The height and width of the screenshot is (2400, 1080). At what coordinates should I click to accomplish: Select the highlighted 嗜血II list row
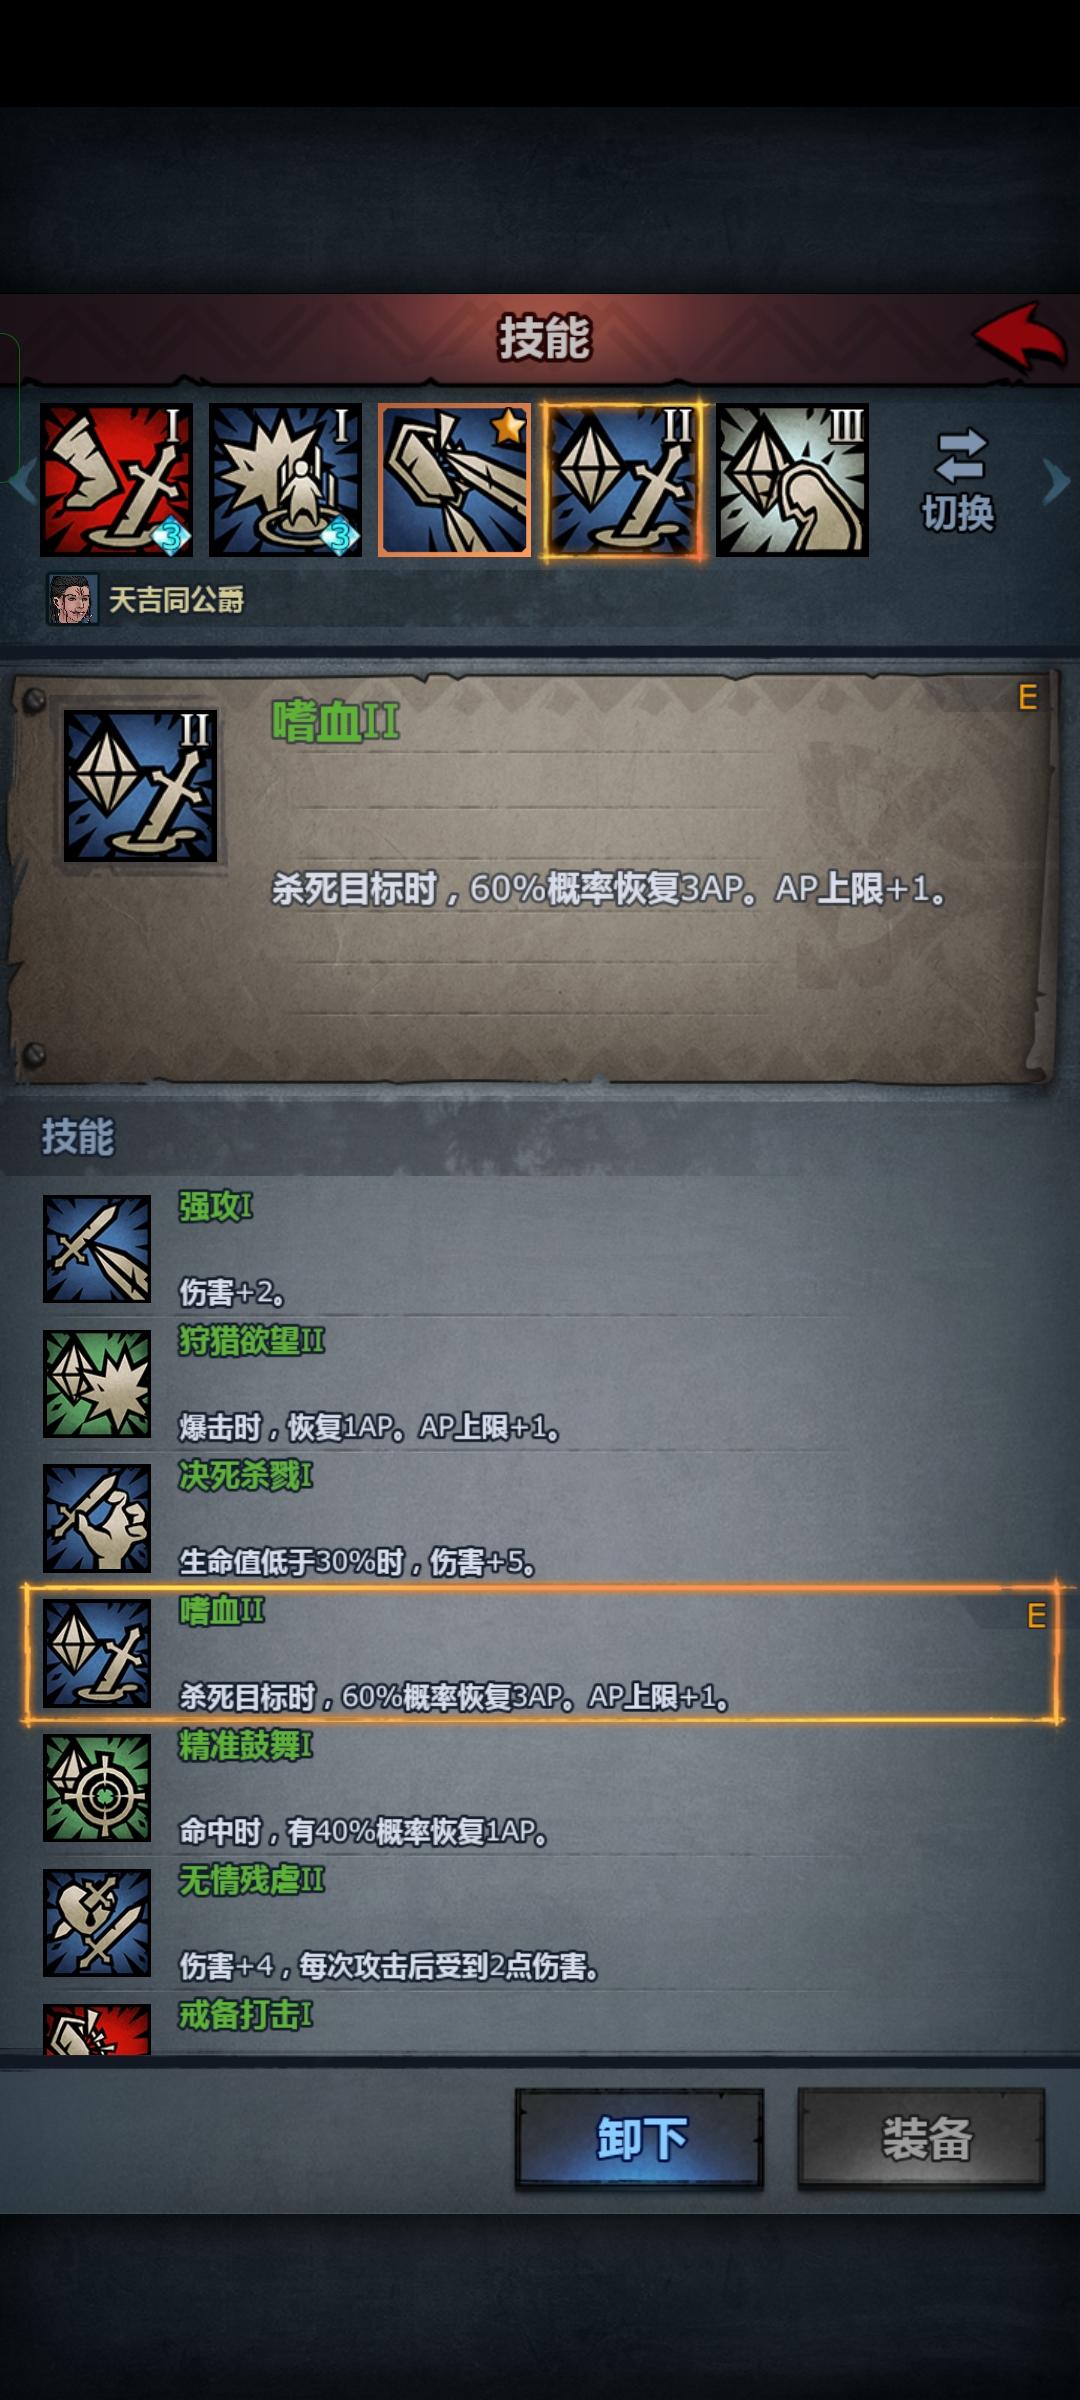point(540,1653)
